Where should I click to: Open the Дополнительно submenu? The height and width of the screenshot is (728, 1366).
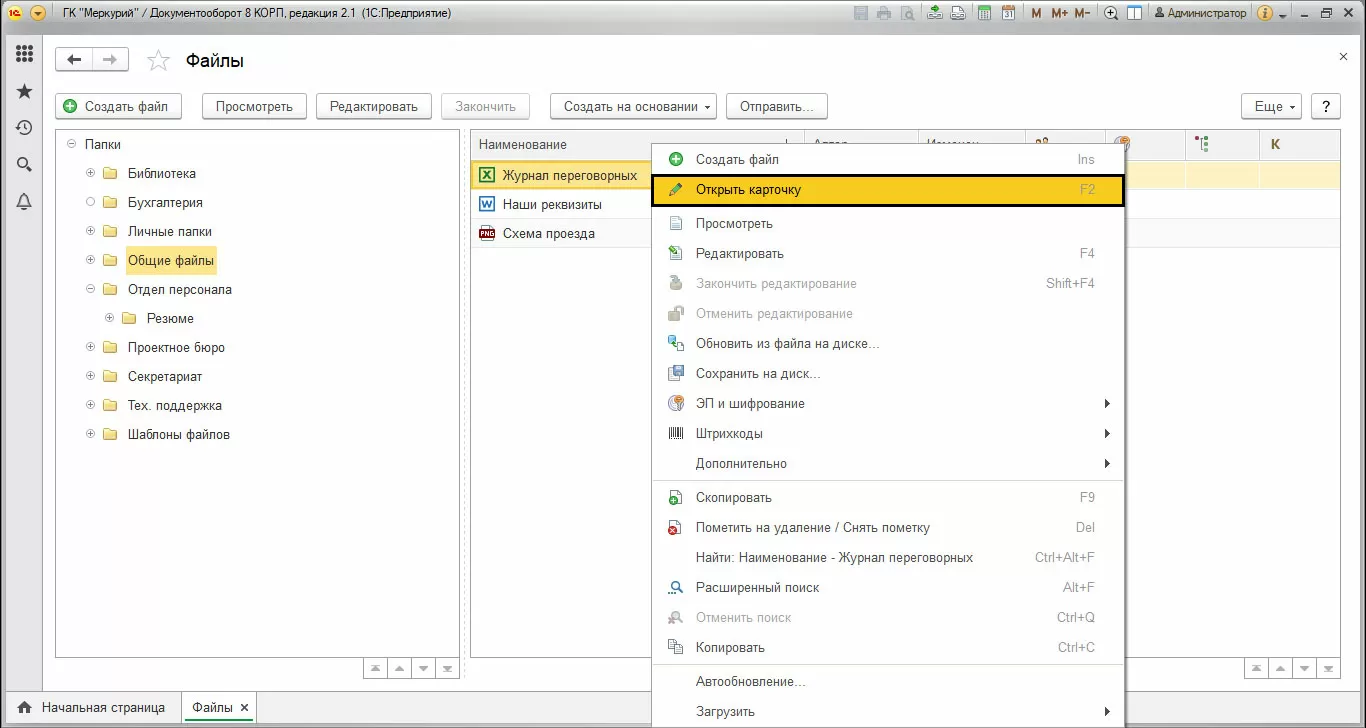point(888,463)
